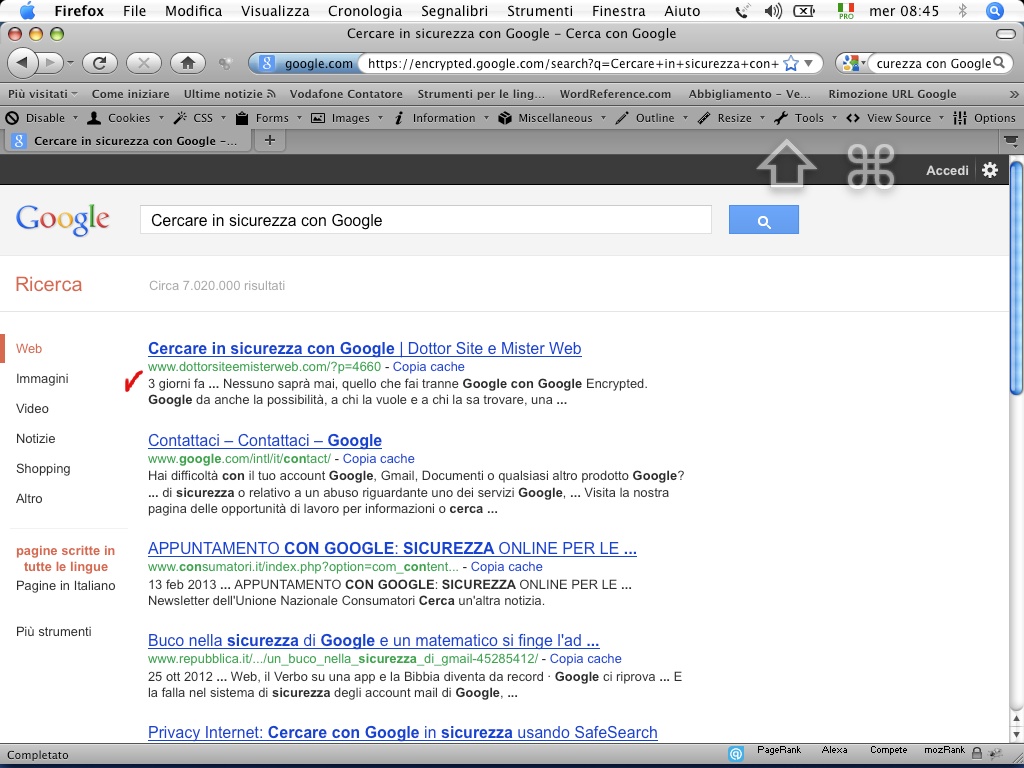Viewport: 1024px width, 768px height.
Task: Open the search engine chooser dropdown
Action: click(x=854, y=63)
